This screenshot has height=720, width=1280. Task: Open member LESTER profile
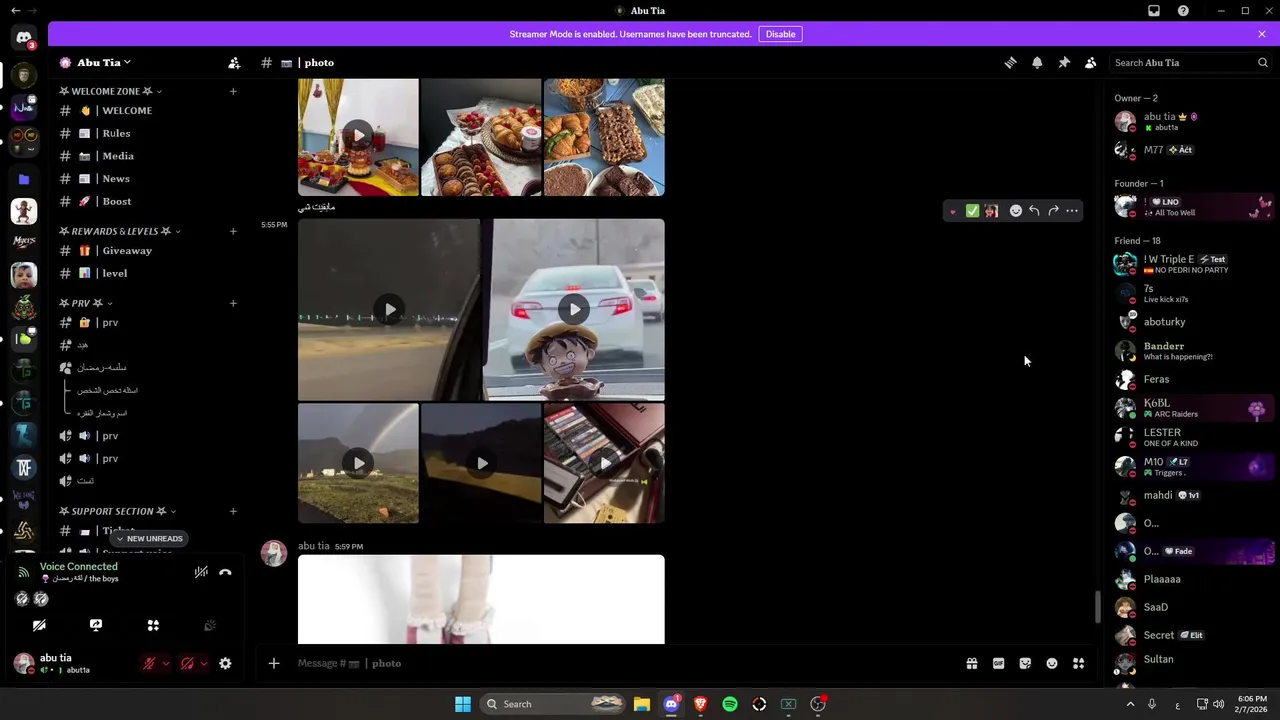(1190, 437)
